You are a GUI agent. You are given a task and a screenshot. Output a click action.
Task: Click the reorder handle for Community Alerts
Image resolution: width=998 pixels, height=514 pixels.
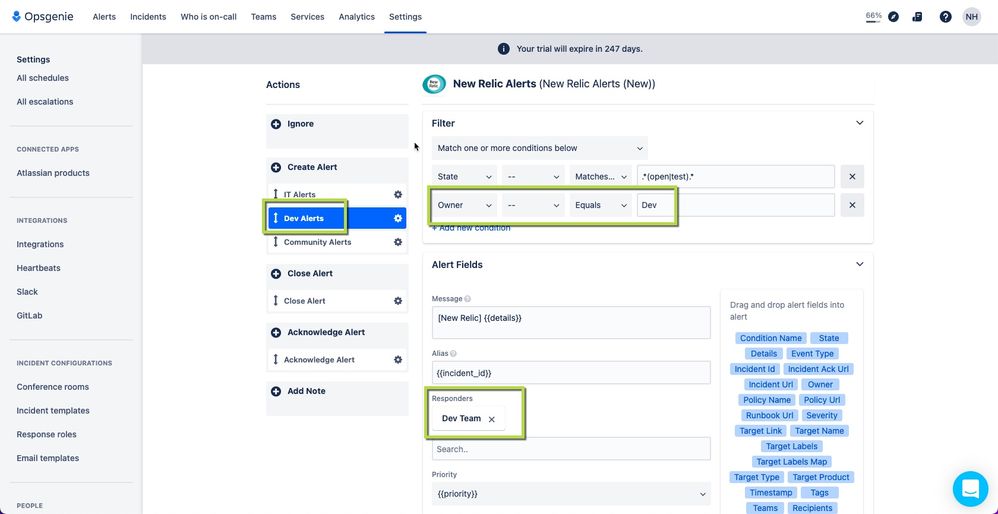[276, 242]
